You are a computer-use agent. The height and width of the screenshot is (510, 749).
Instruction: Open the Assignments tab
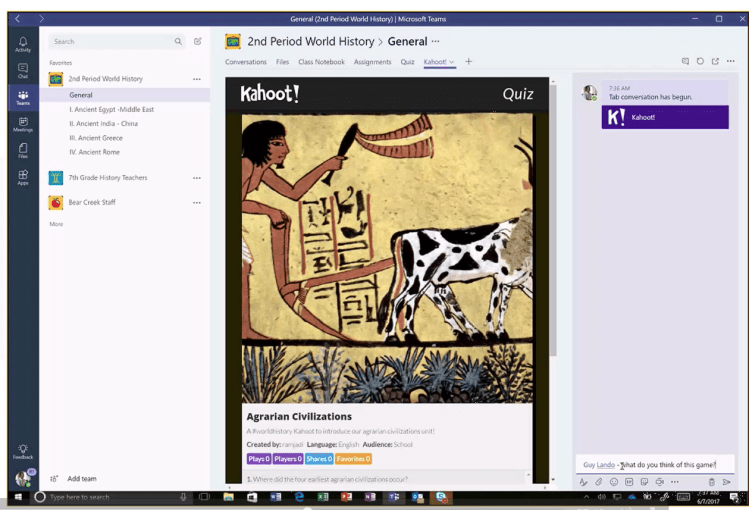tap(372, 62)
